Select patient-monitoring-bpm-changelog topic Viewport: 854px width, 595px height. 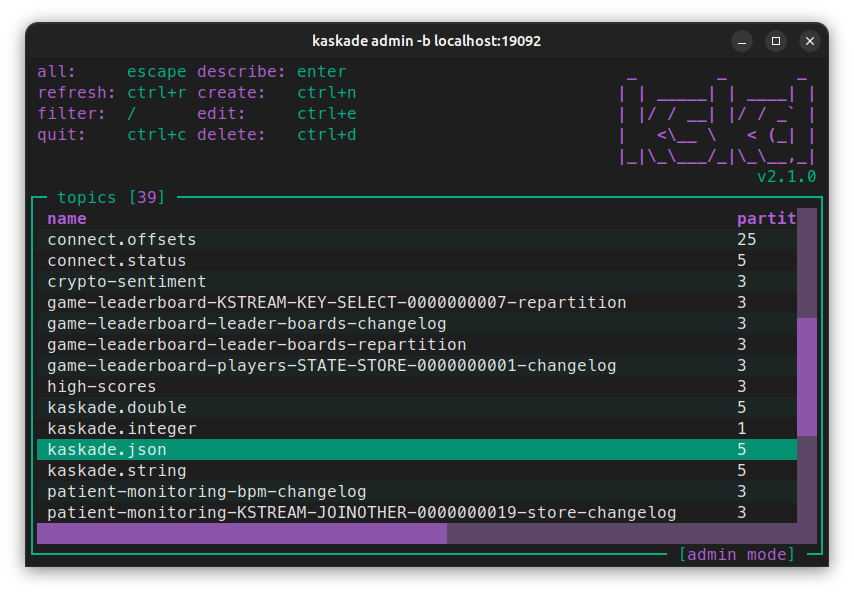(x=417, y=491)
